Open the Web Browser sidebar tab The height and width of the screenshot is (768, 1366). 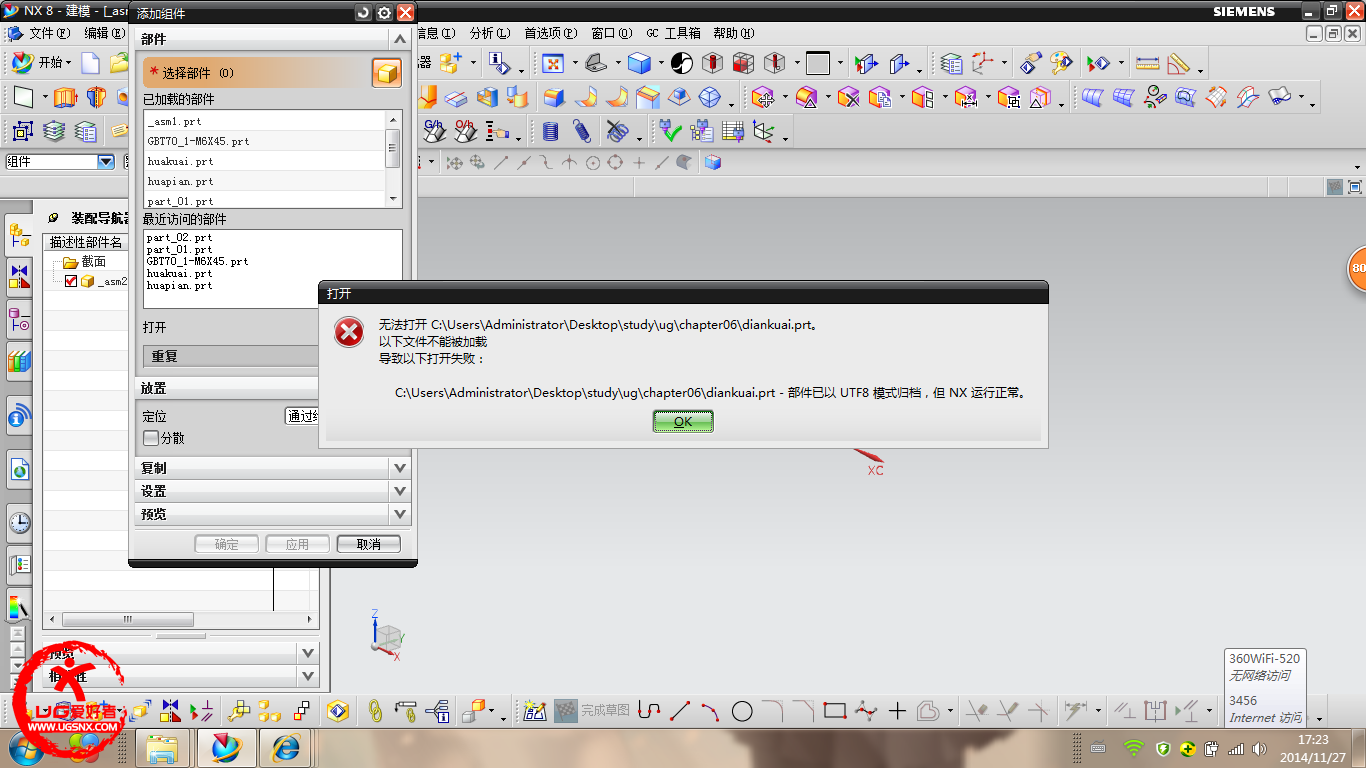pyautogui.click(x=19, y=468)
